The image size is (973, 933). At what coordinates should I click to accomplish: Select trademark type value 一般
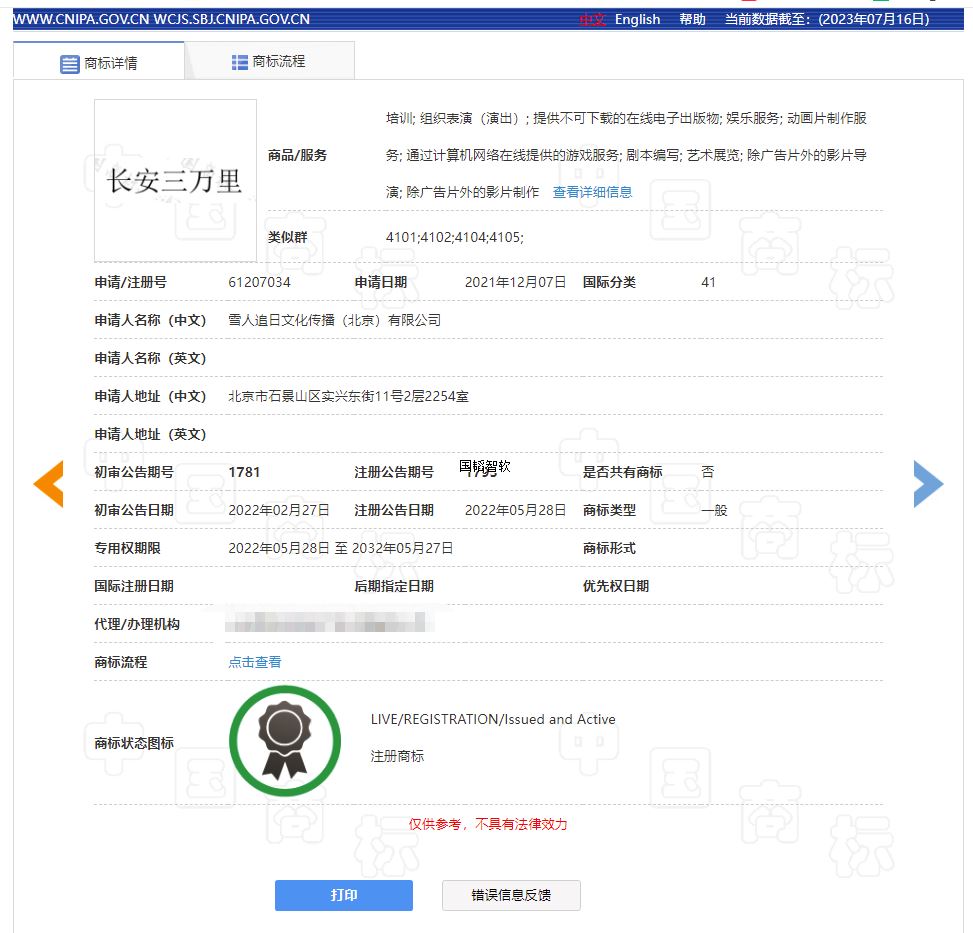point(714,510)
